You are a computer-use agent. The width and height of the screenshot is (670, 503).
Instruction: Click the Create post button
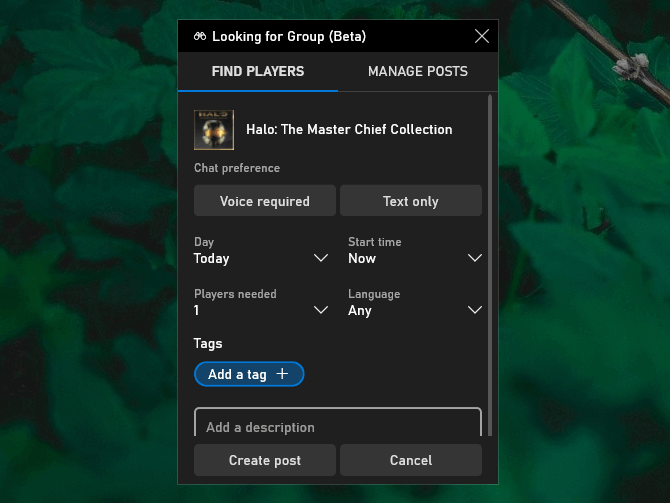tap(265, 460)
